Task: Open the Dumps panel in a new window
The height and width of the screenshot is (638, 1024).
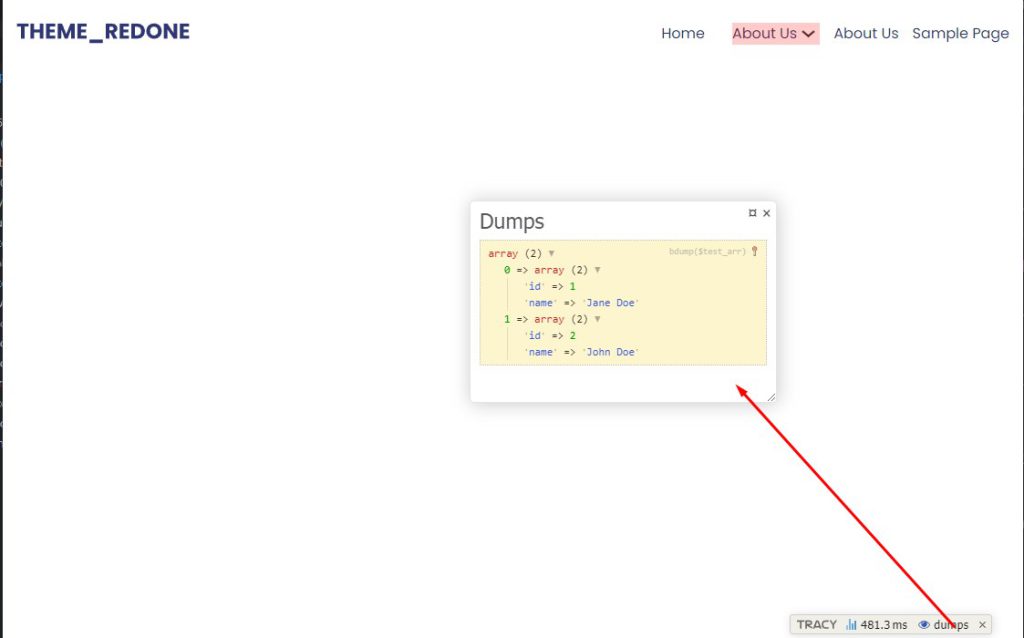Action: (752, 213)
